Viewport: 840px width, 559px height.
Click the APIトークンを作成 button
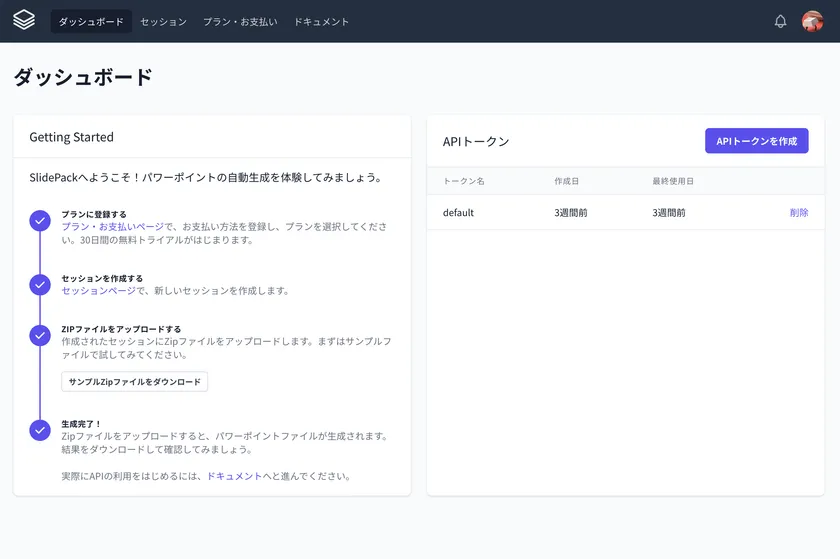tap(756, 141)
